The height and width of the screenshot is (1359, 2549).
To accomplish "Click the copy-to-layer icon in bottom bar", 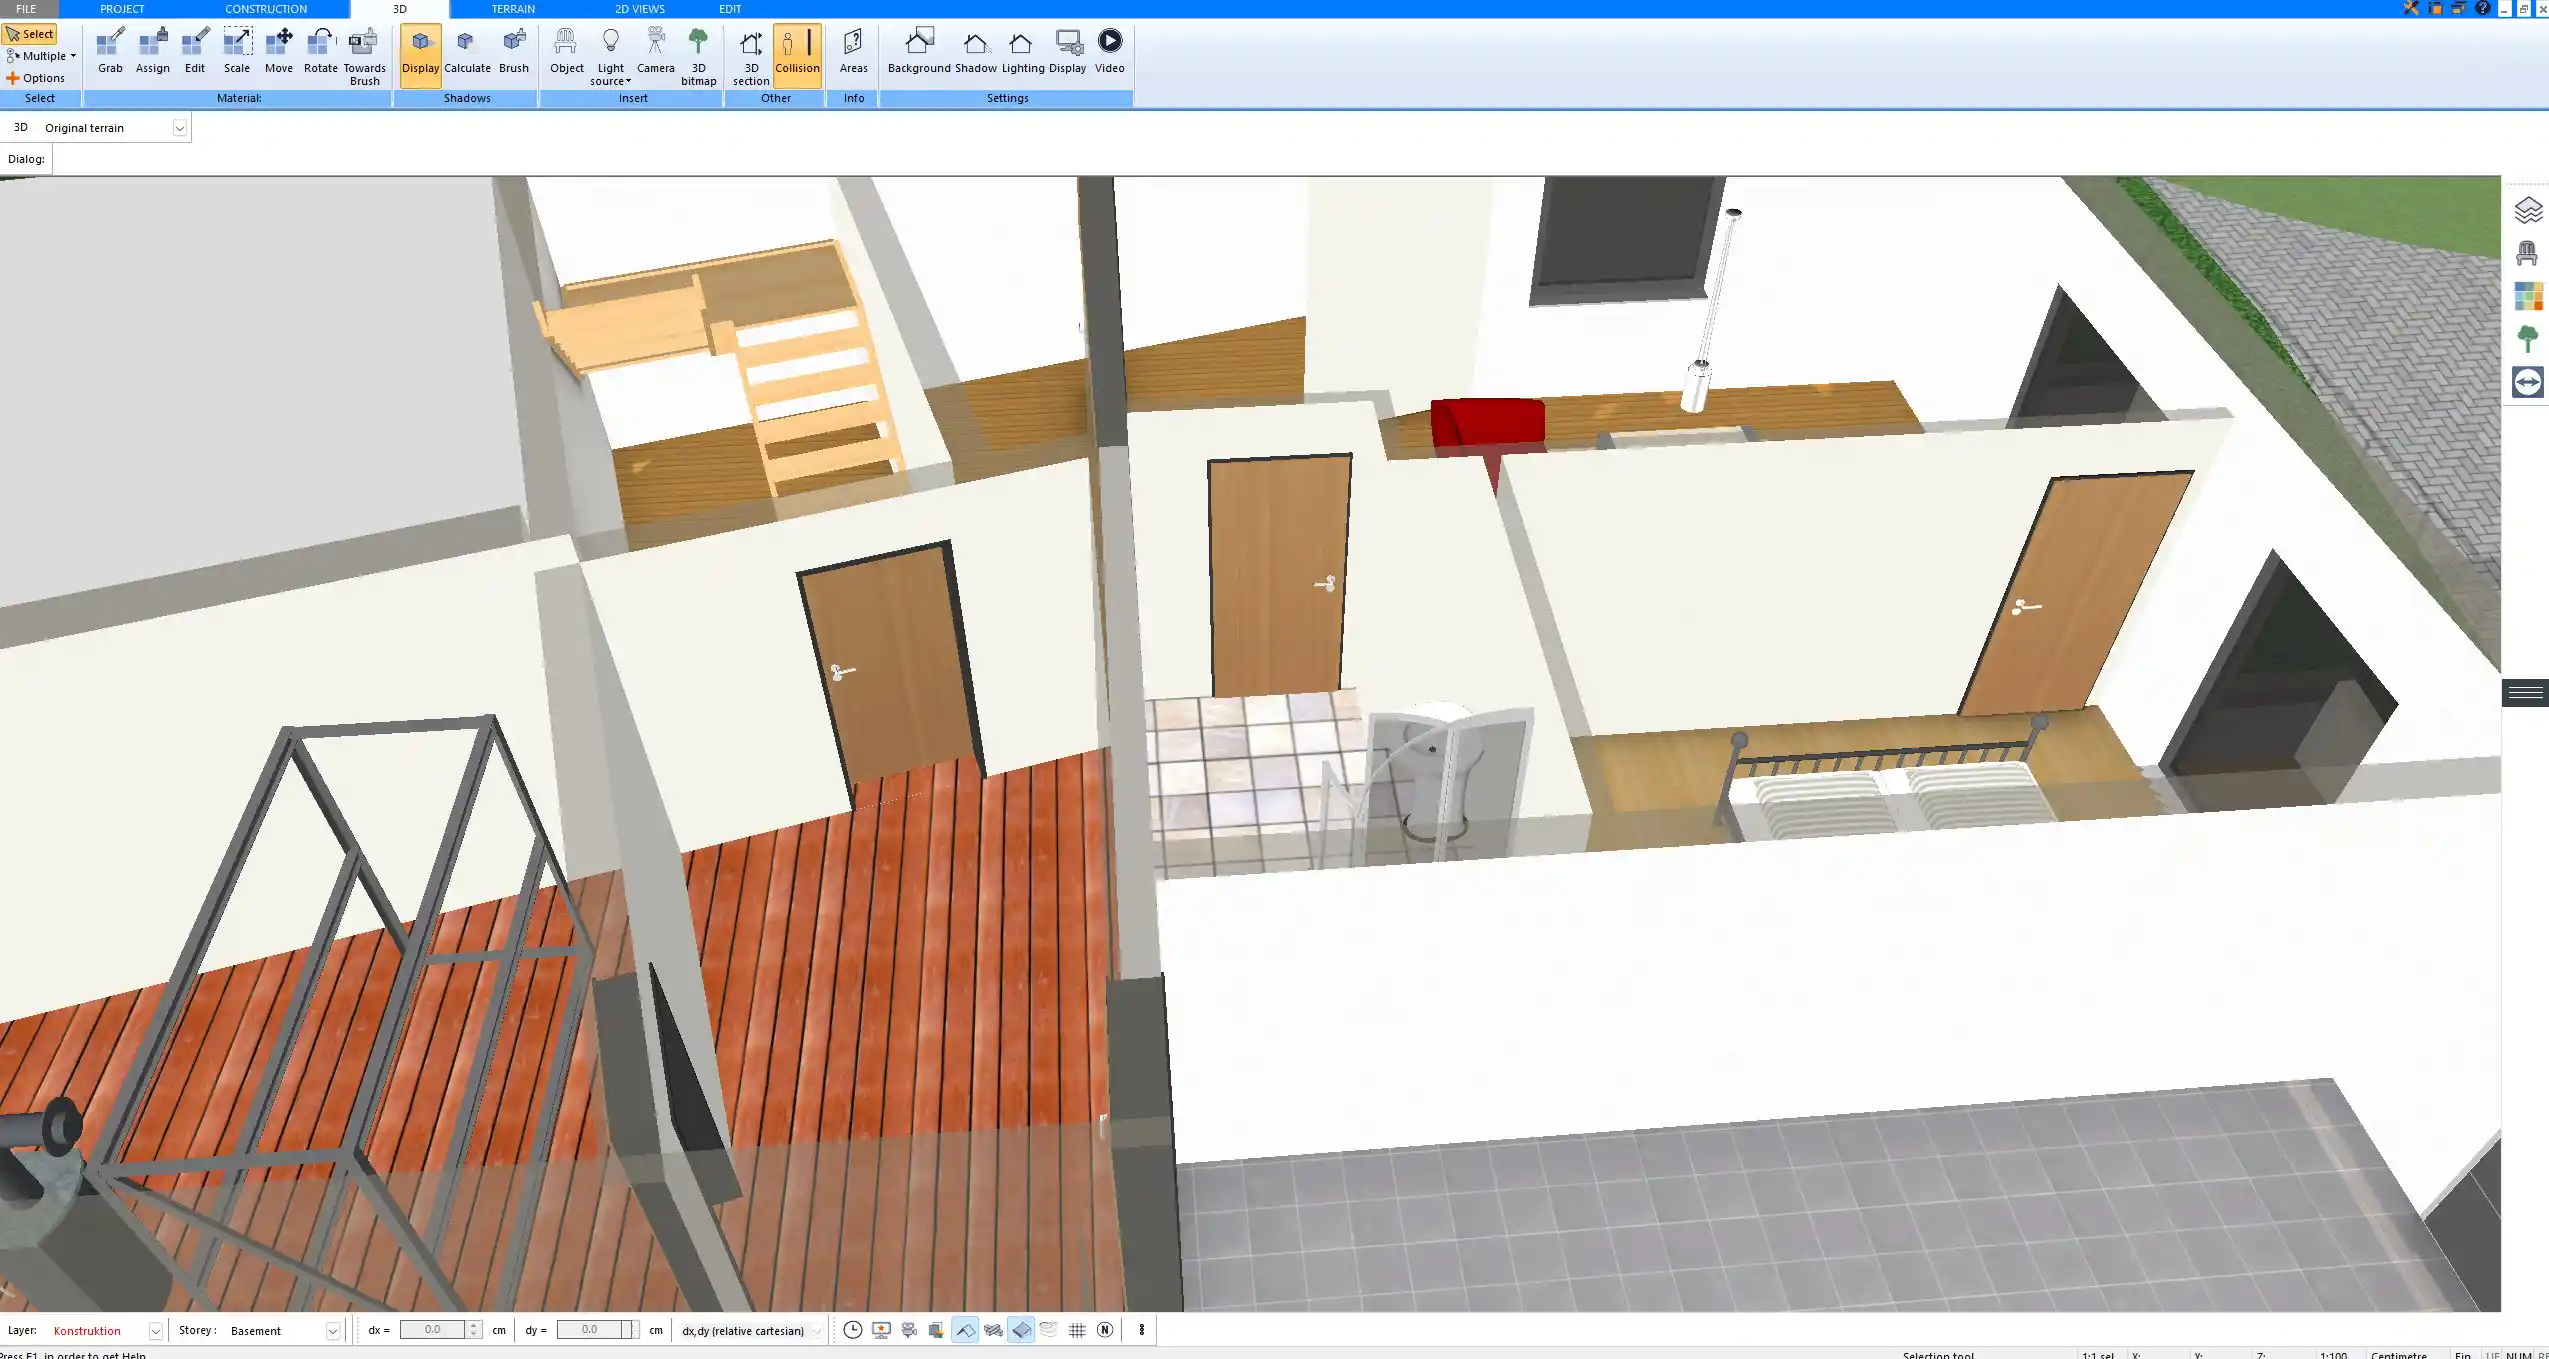I will 936,1330.
